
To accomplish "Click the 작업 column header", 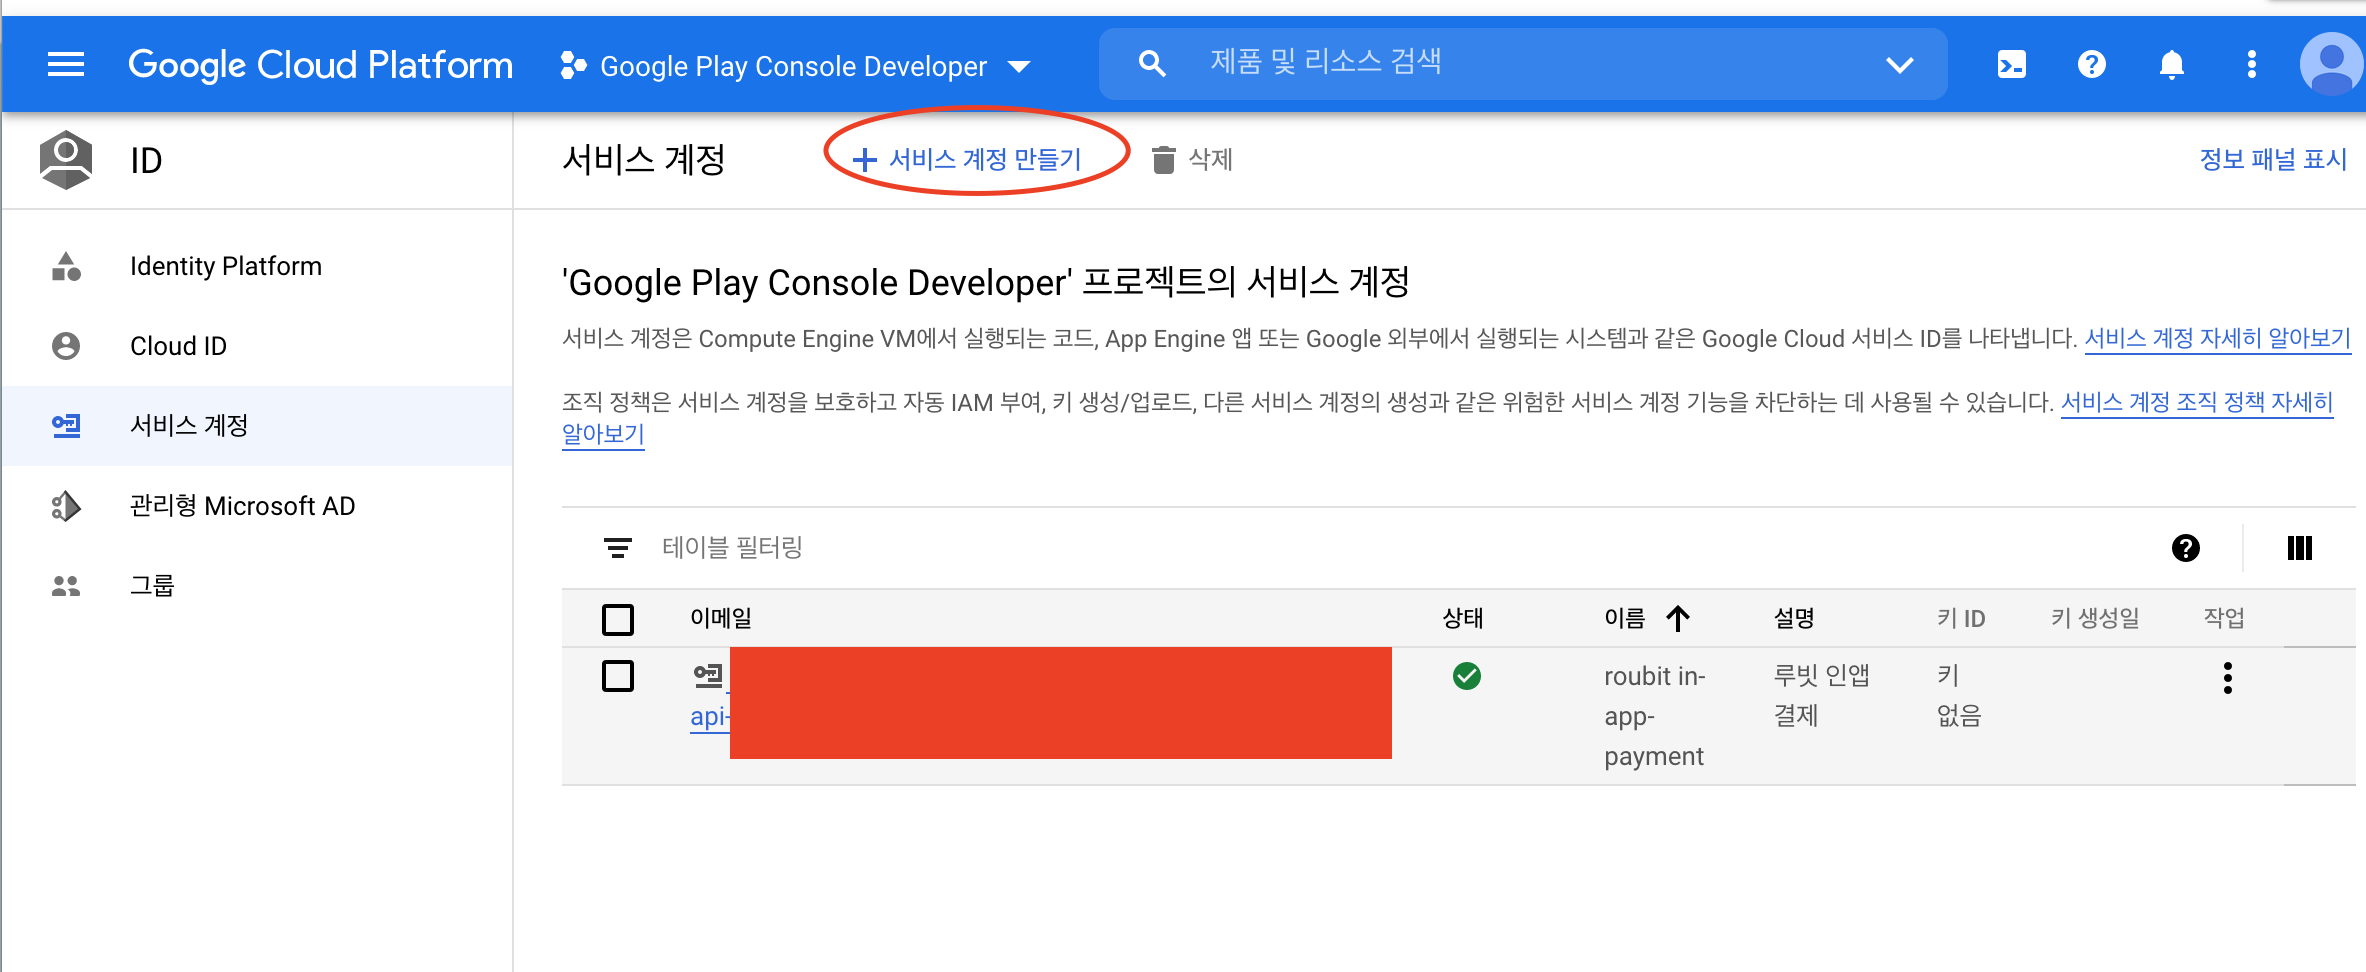I will 2224,618.
